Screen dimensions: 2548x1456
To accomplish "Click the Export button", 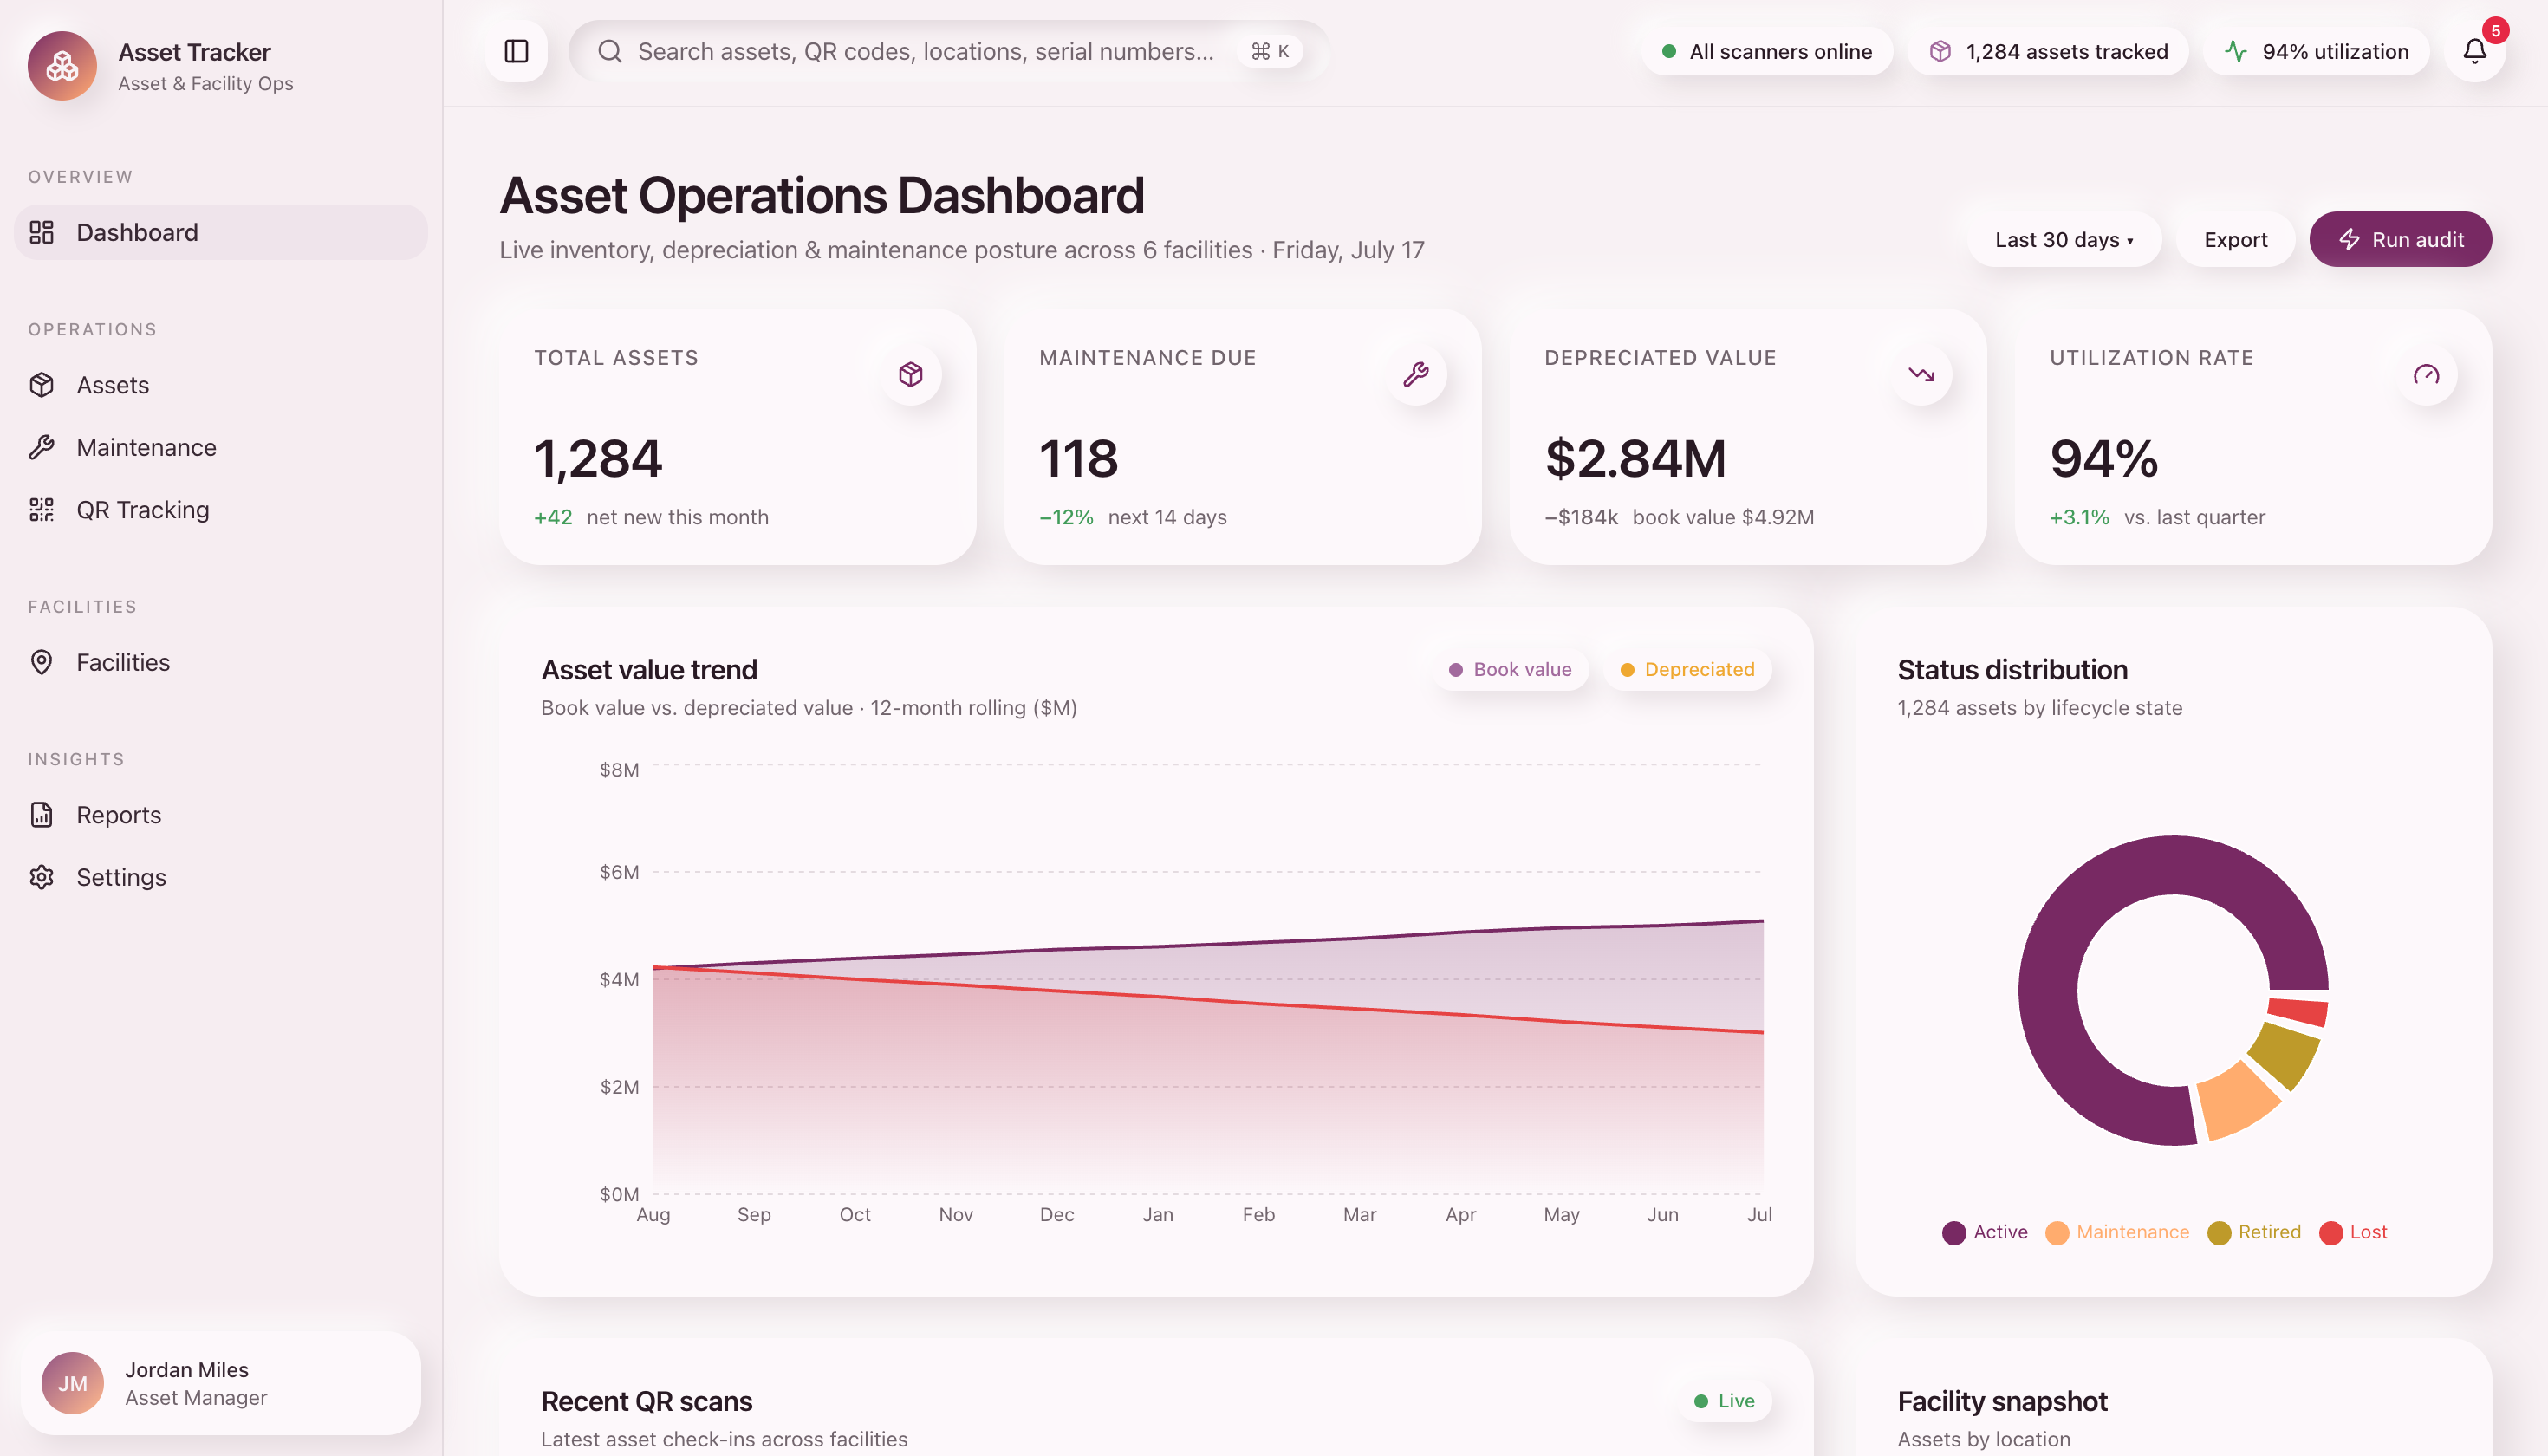I will [2235, 239].
